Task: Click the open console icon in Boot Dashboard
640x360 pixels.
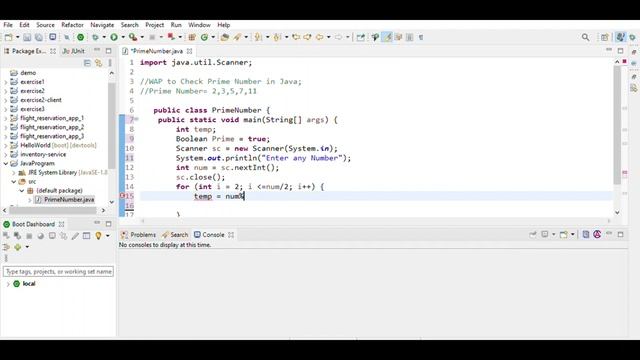Action: [x=52, y=236]
